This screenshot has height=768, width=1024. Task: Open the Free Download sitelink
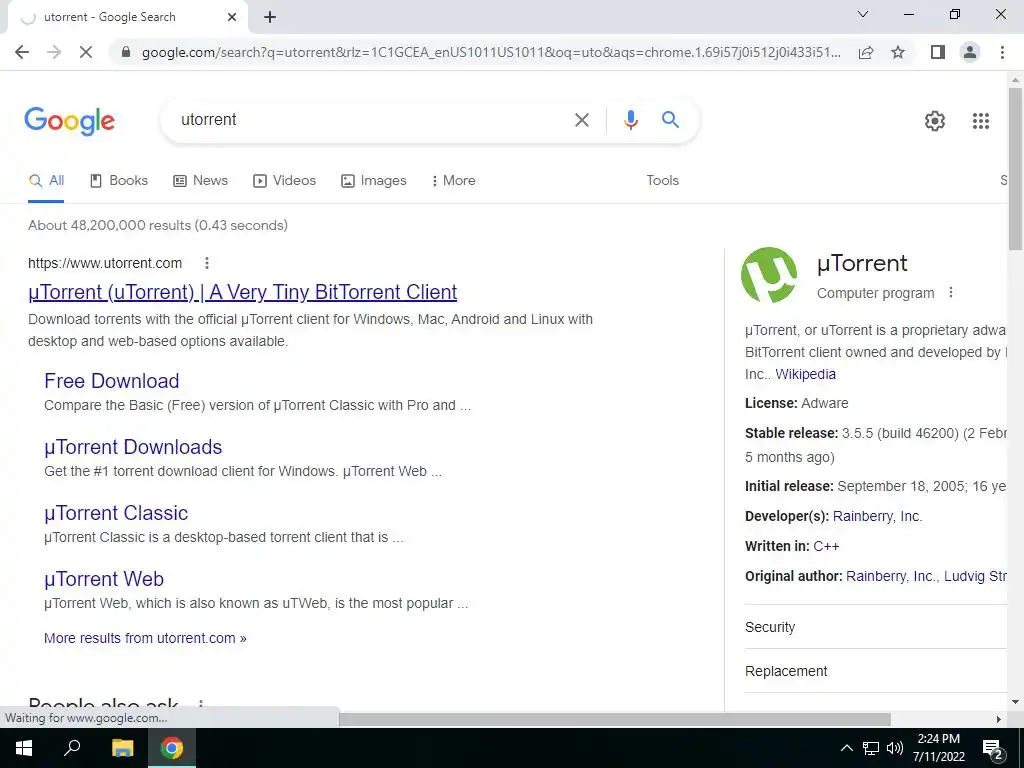pyautogui.click(x=112, y=381)
